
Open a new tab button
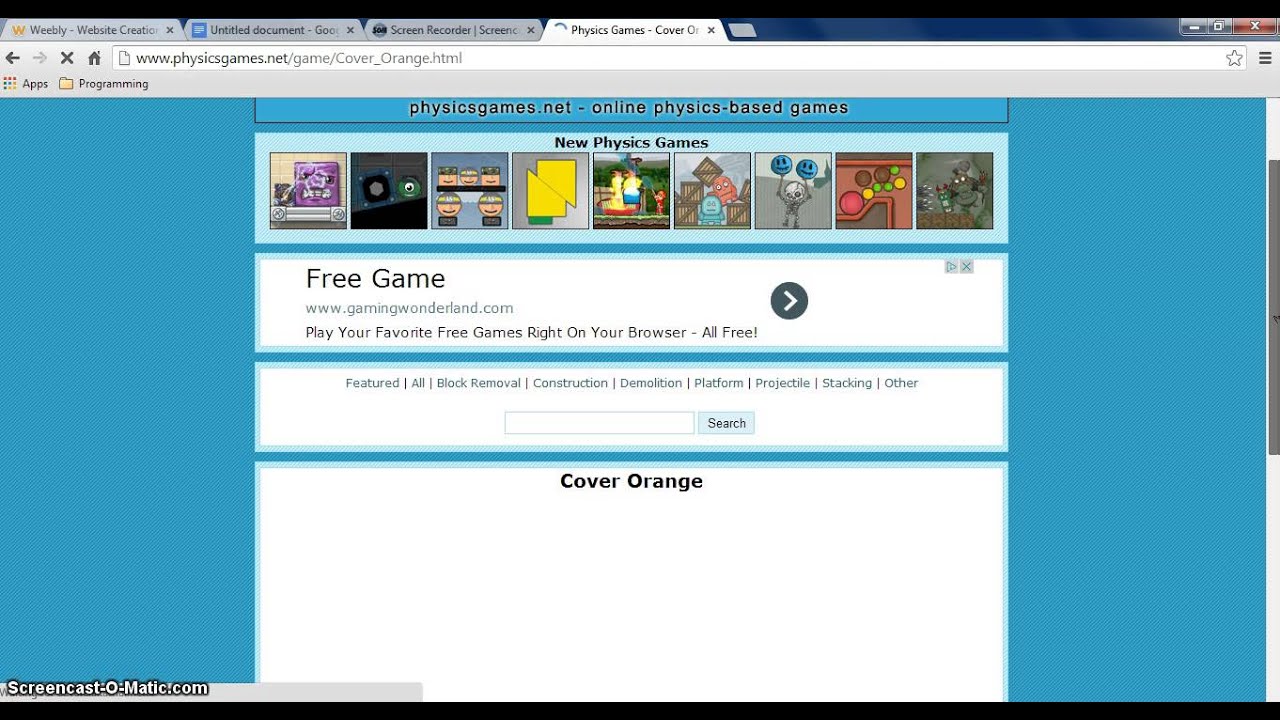pyautogui.click(x=742, y=30)
